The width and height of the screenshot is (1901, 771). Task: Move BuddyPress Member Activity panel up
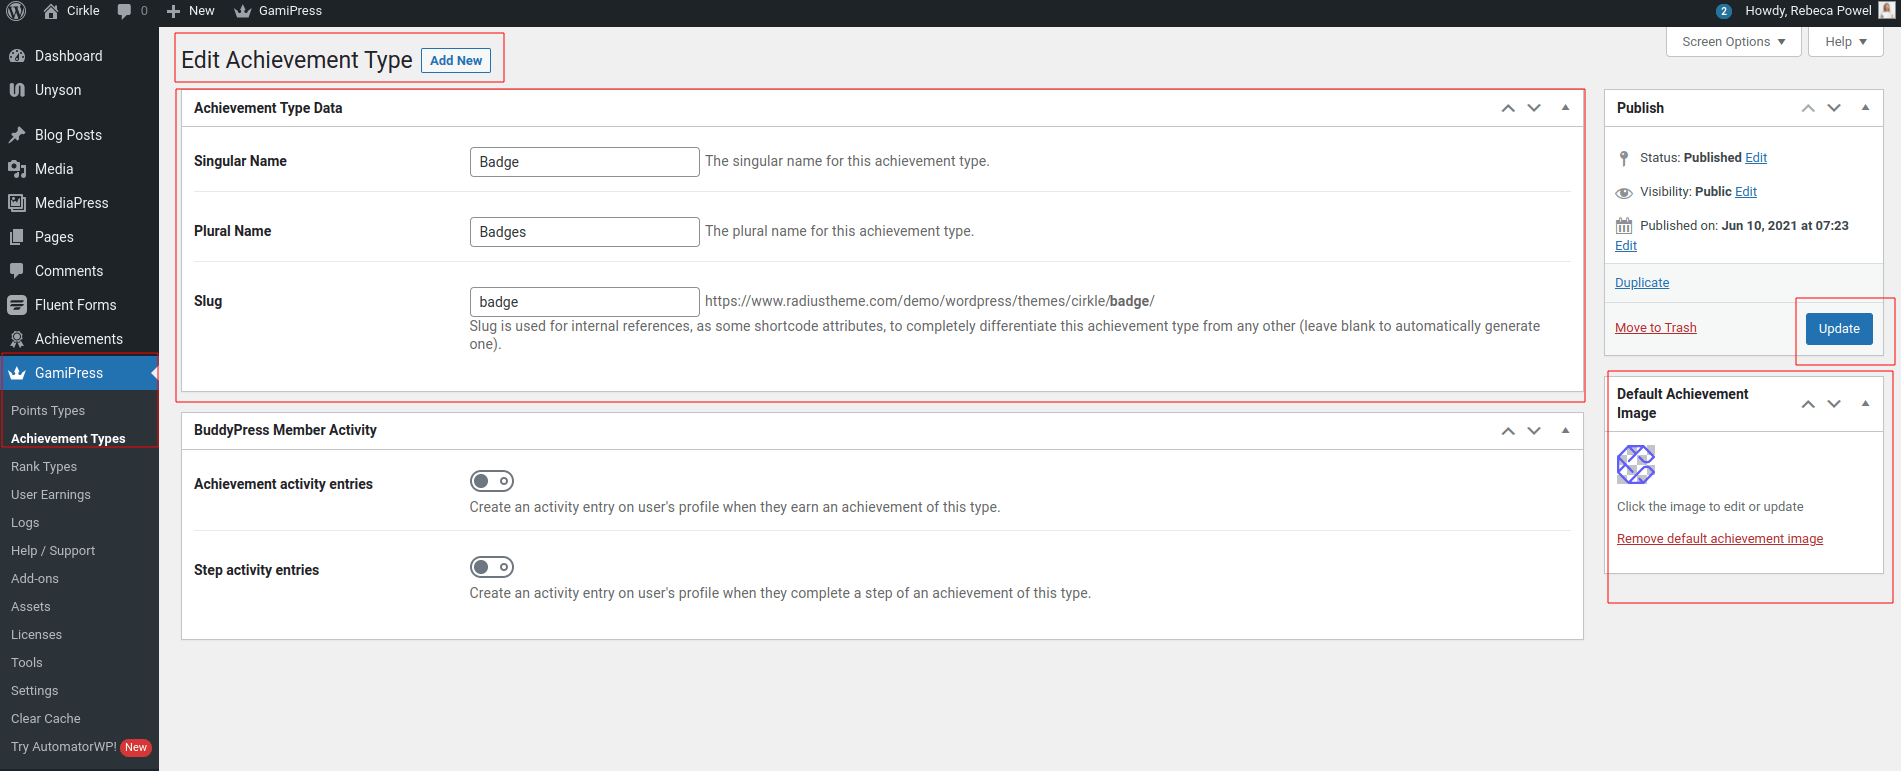[x=1508, y=431]
